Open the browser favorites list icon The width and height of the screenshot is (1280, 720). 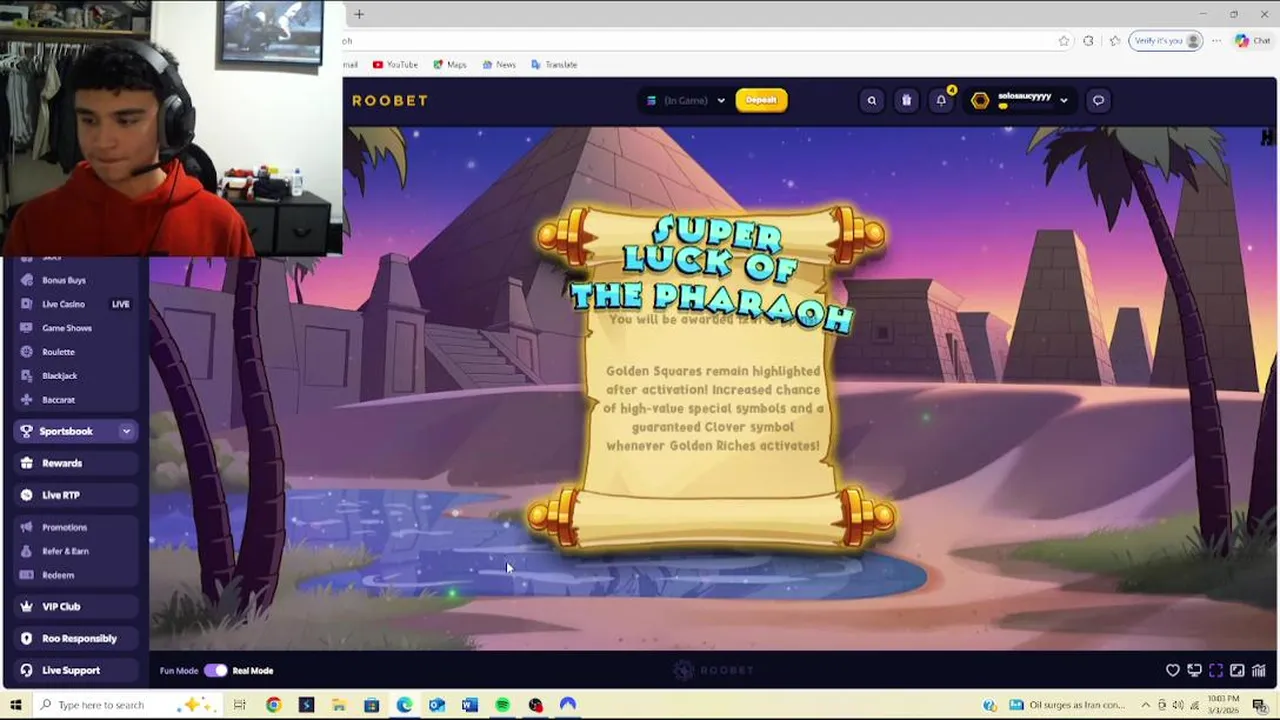1114,41
